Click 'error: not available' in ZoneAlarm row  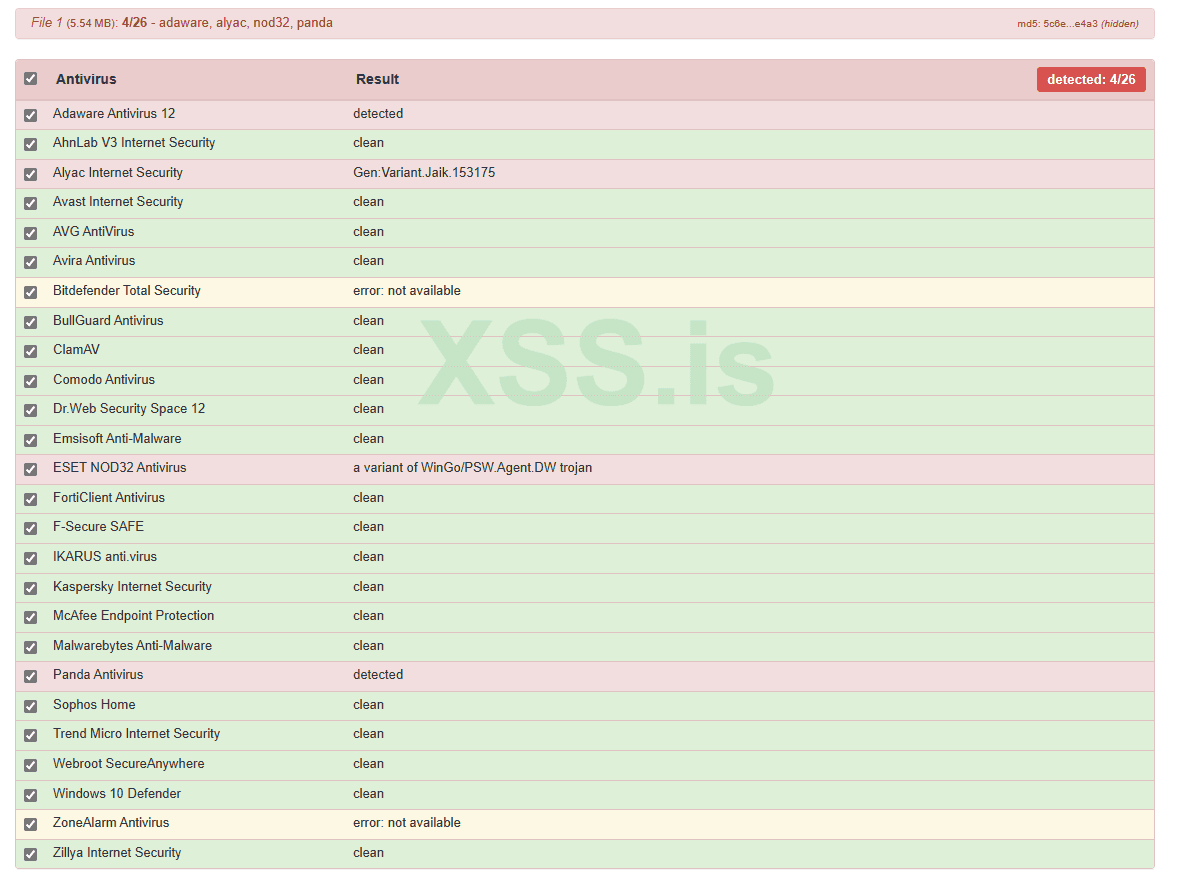[406, 822]
